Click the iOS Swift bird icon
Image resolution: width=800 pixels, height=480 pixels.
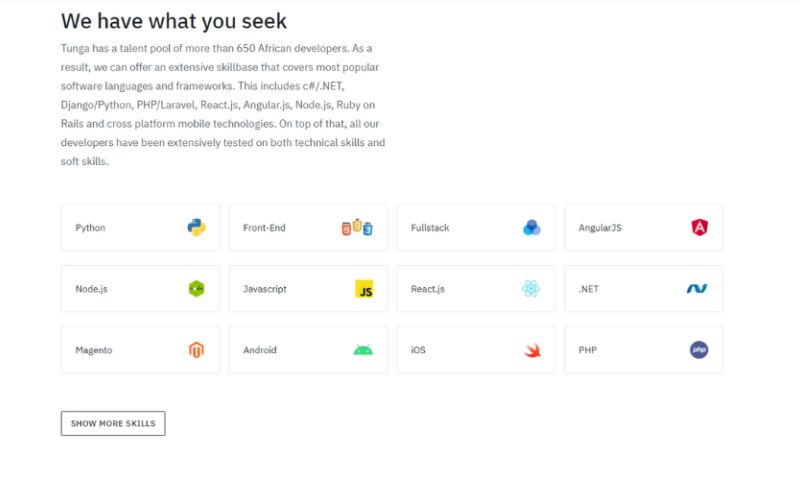tap(532, 350)
